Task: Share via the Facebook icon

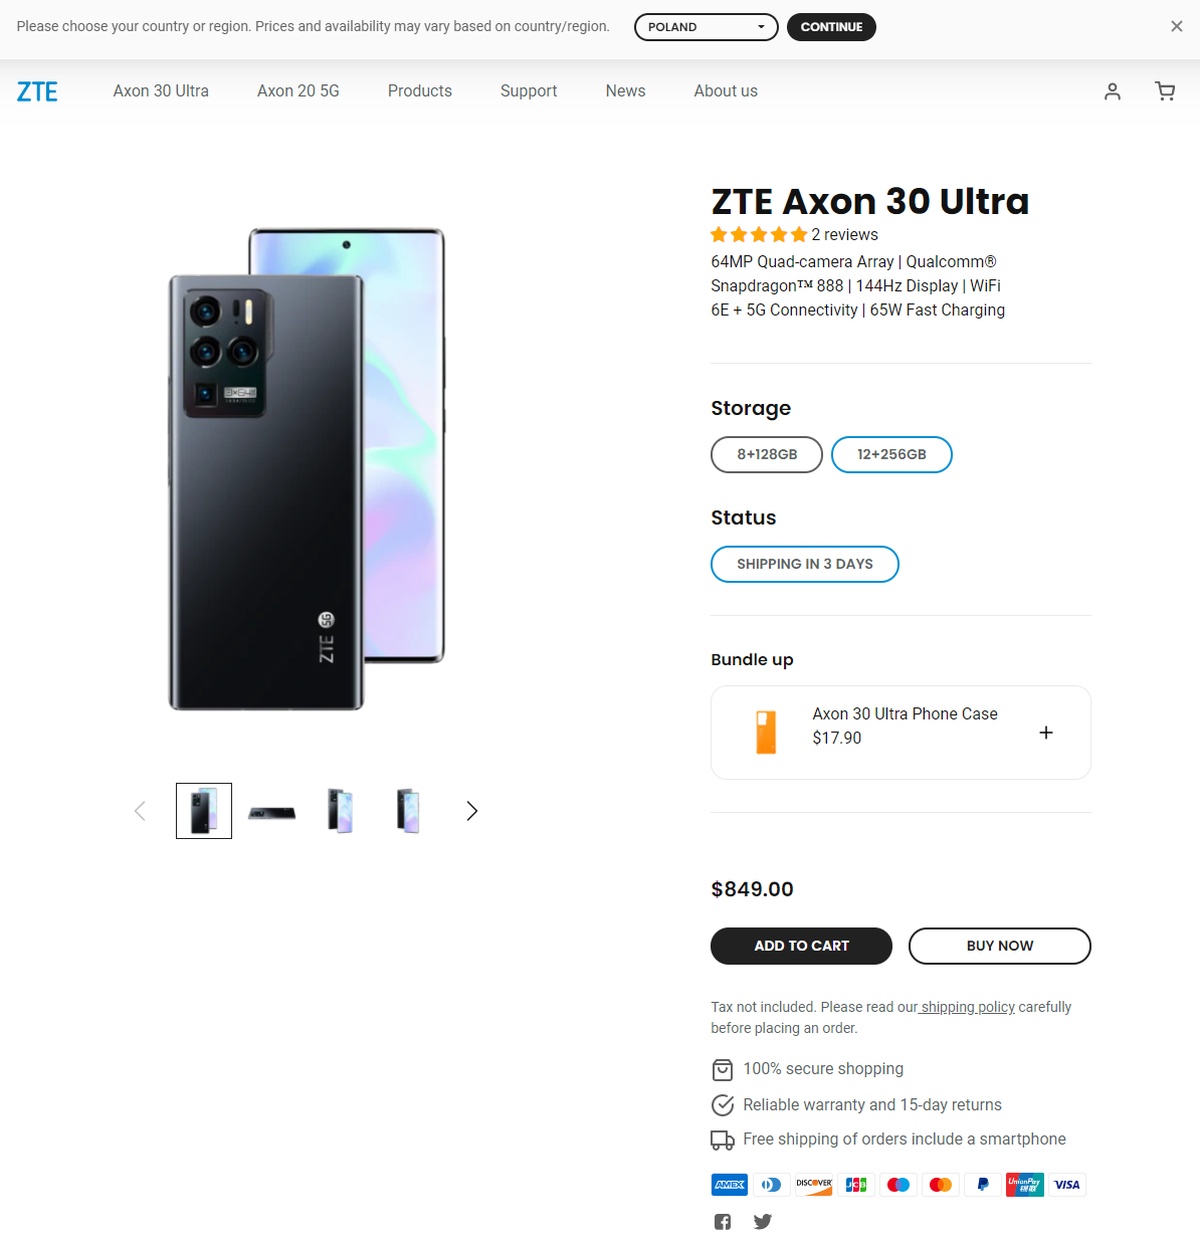Action: [x=722, y=1221]
